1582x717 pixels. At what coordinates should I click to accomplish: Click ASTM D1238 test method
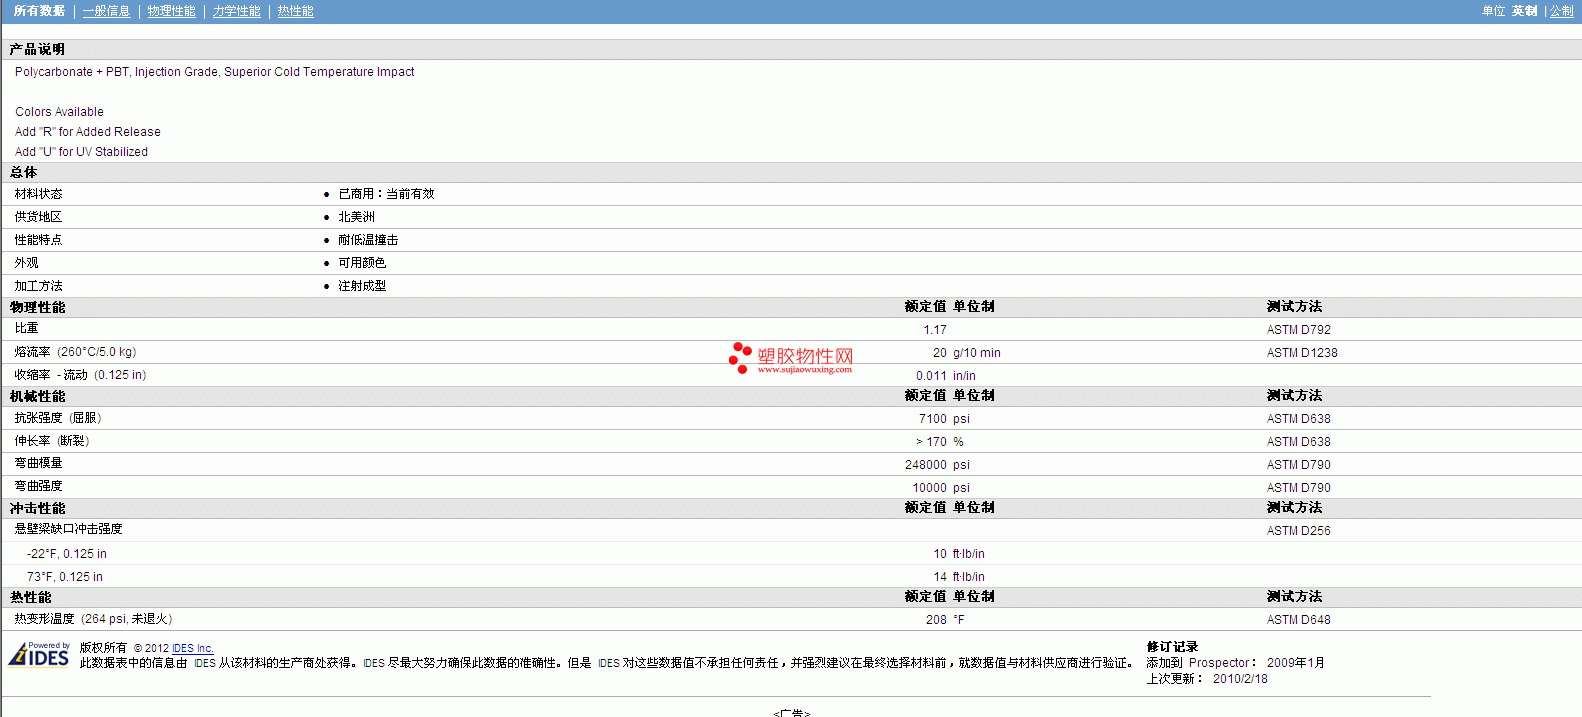1301,353
